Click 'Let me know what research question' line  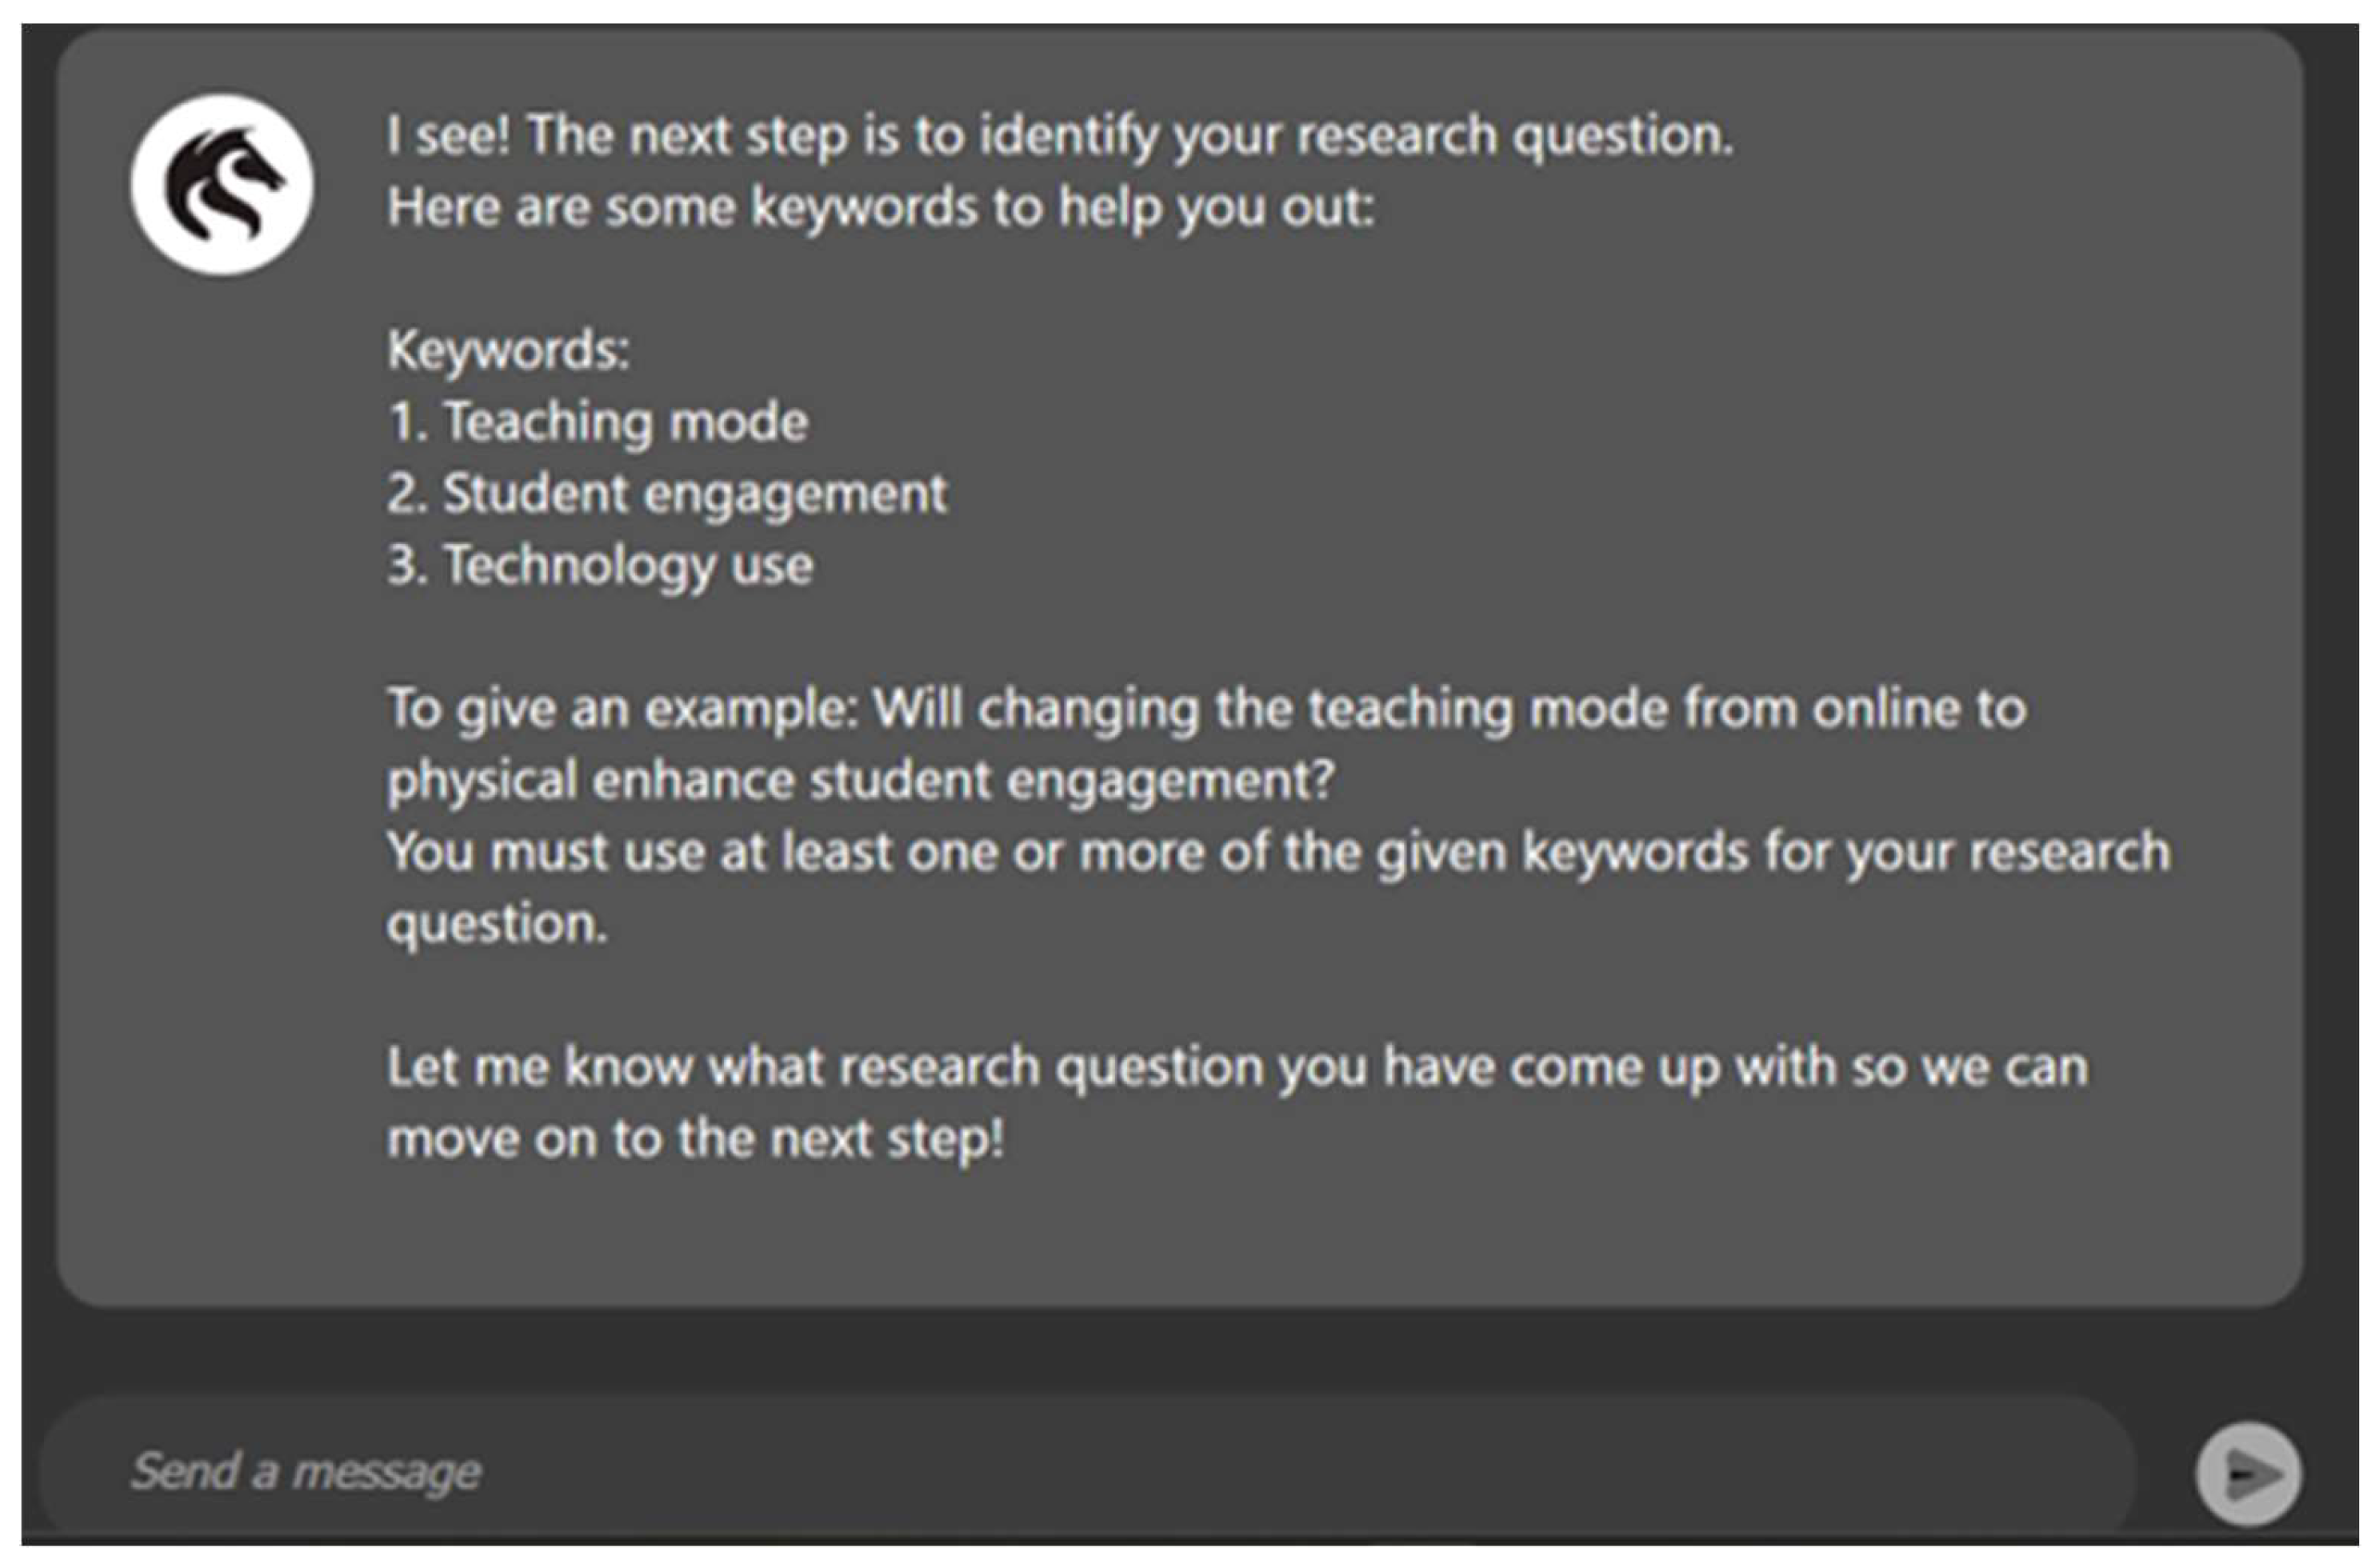pos(1237,1067)
